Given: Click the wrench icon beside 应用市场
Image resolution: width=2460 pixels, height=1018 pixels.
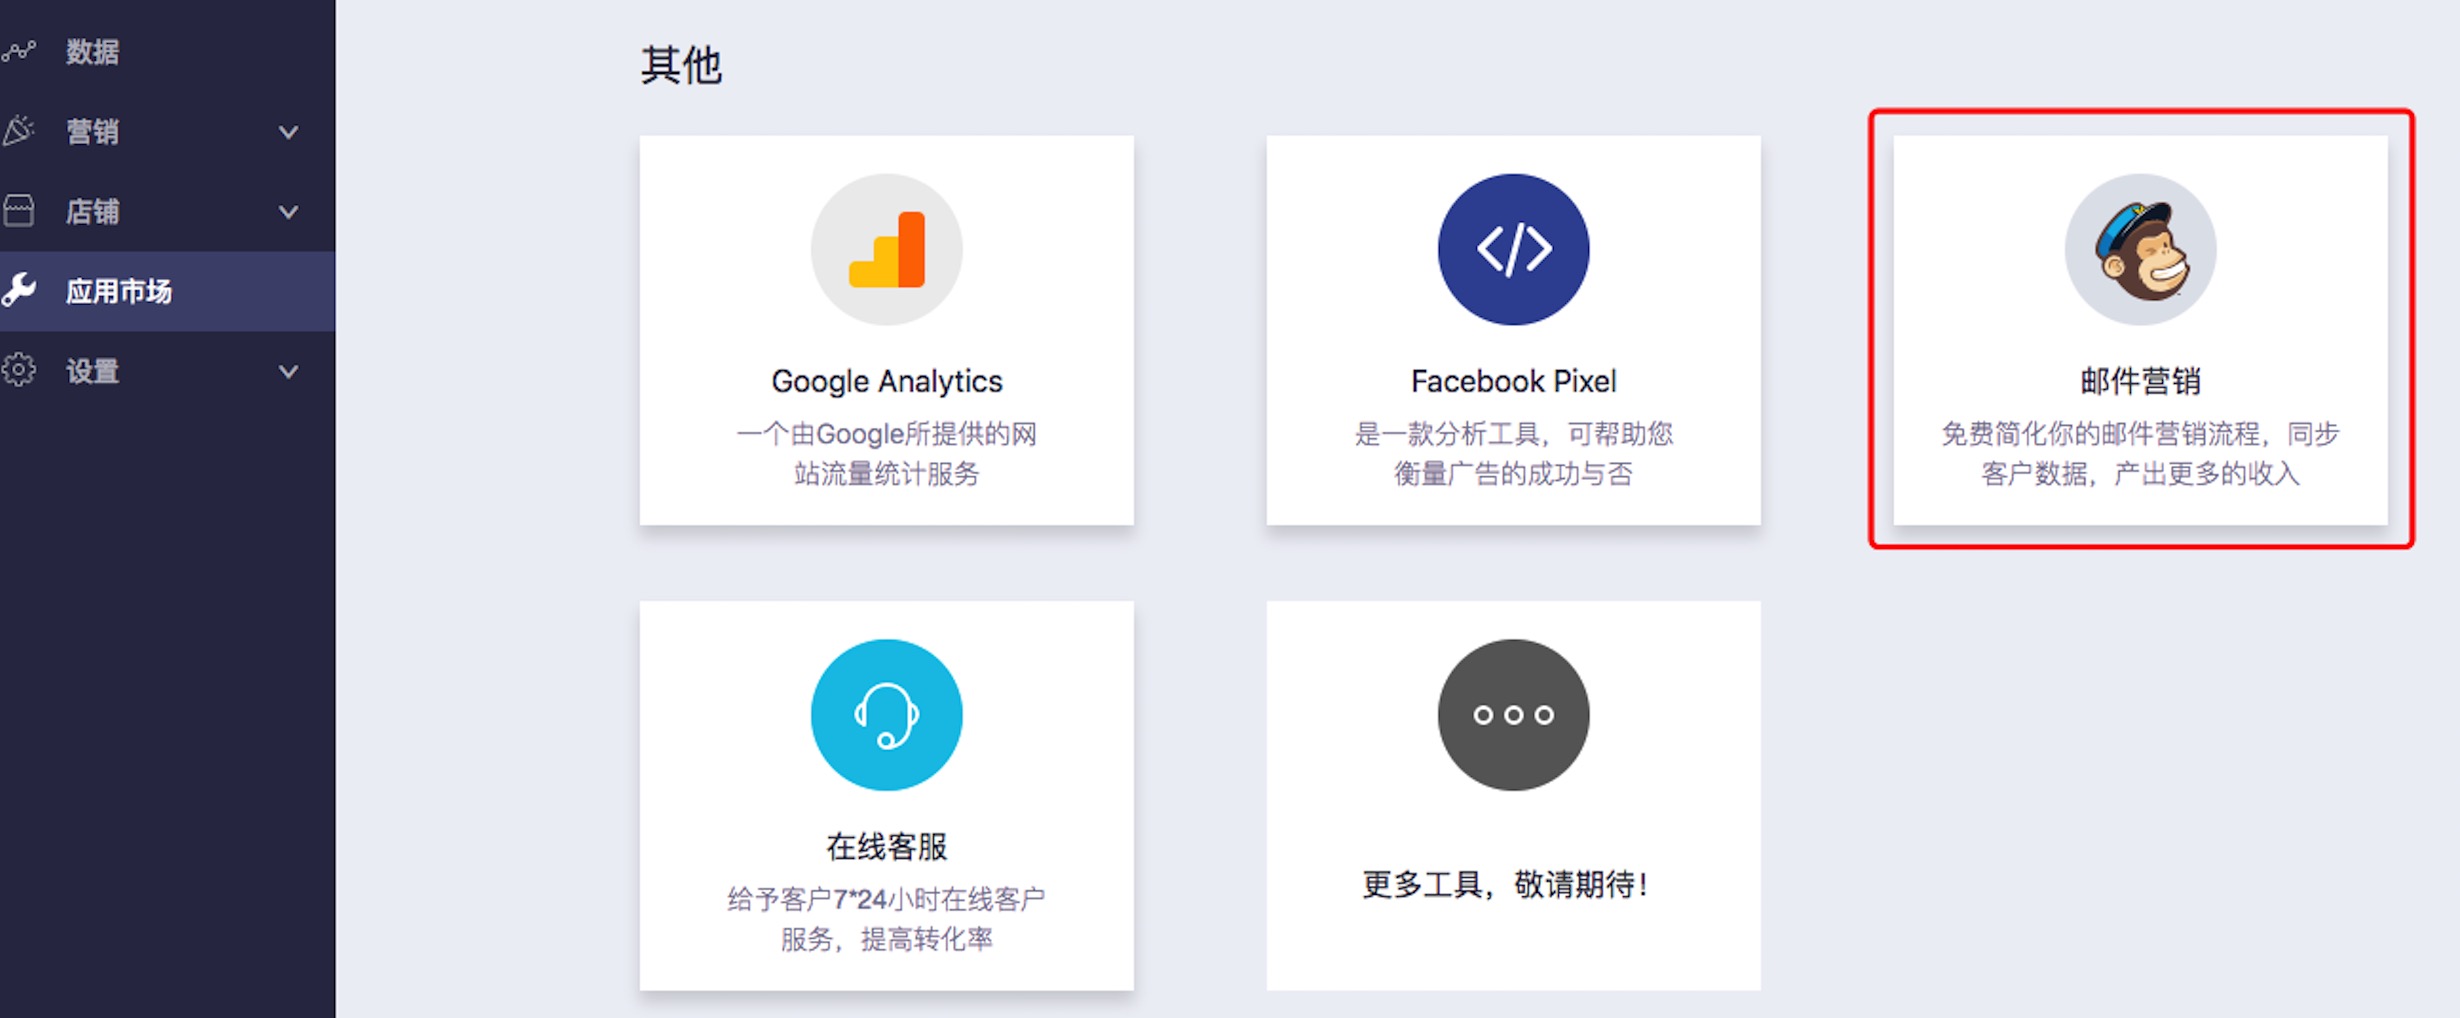Looking at the screenshot, I should 19,290.
